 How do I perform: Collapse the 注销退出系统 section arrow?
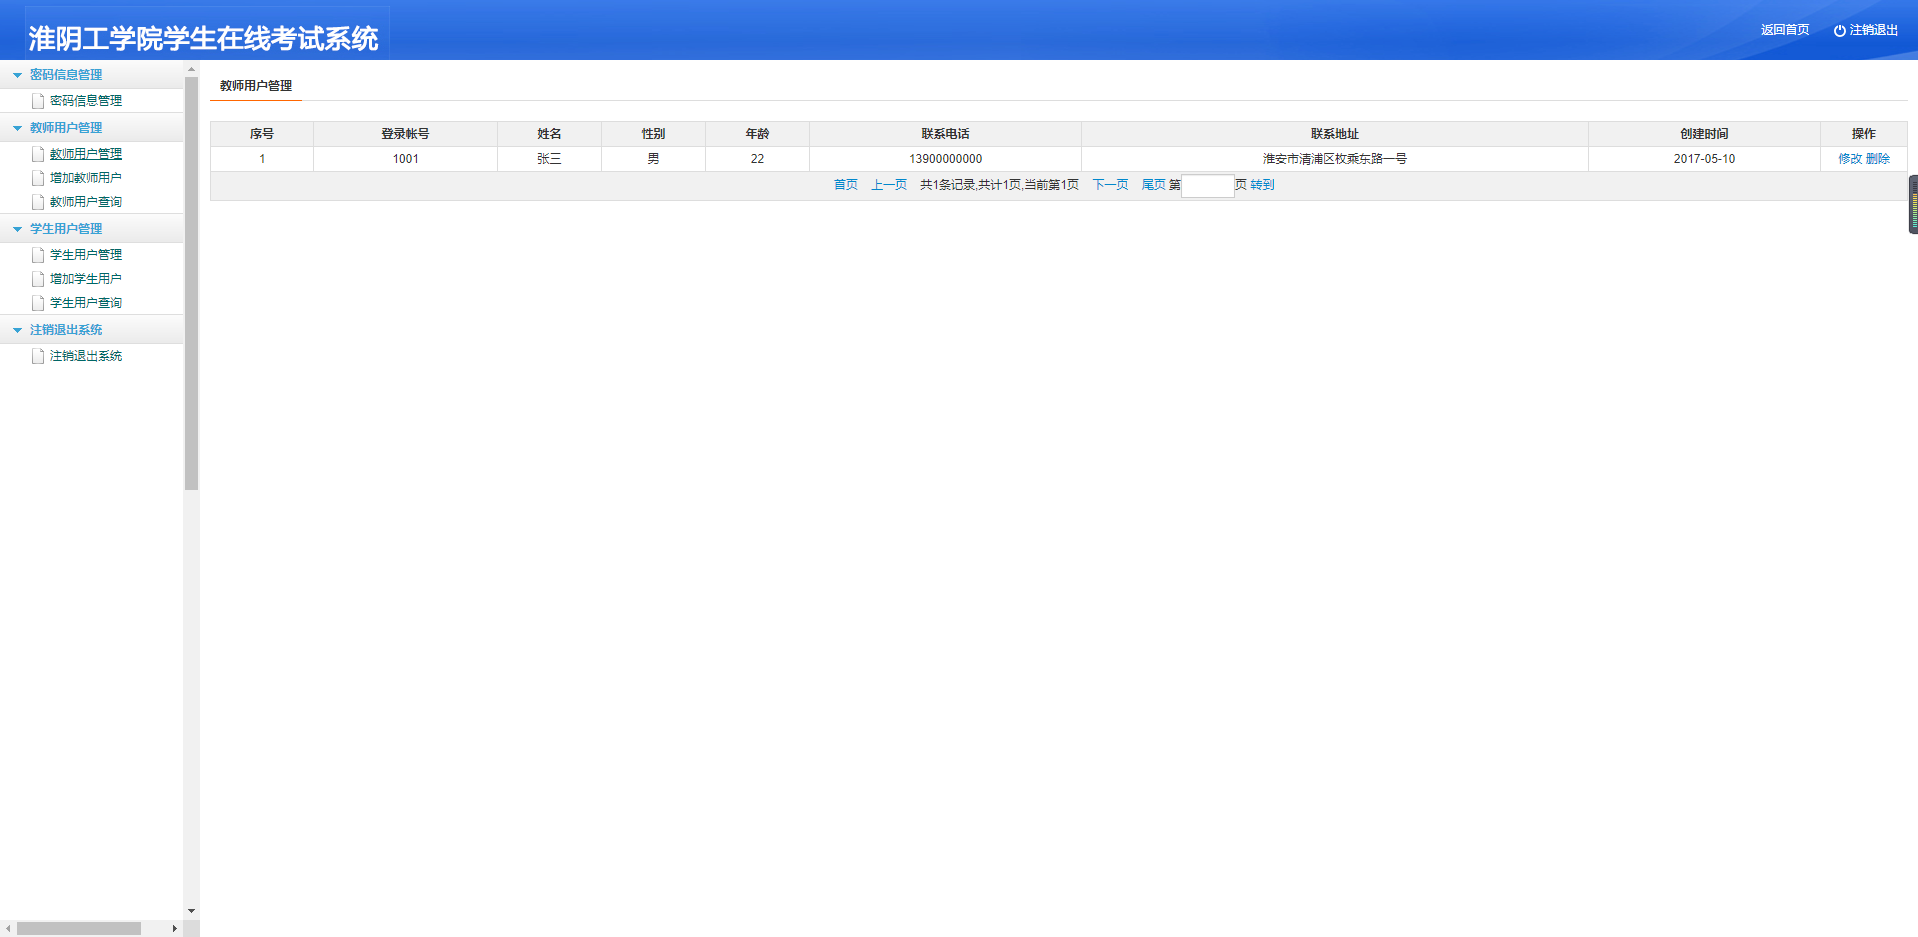pyautogui.click(x=17, y=330)
